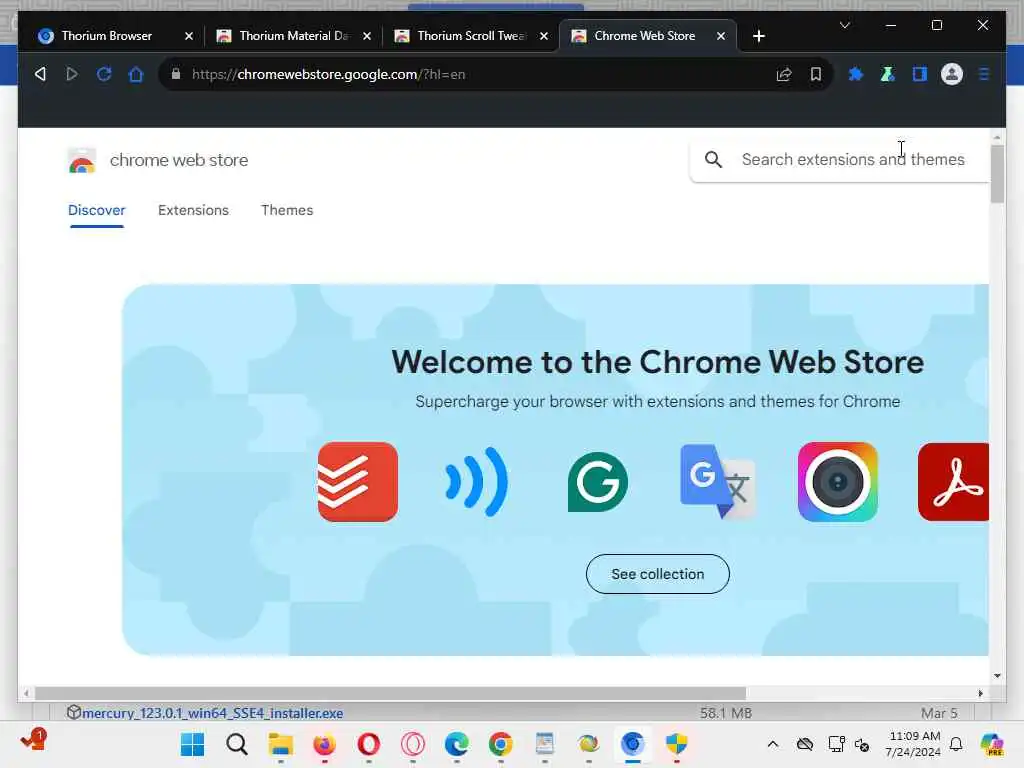This screenshot has width=1024, height=768.
Task: Close the Thorium Scroll Twea tab
Action: pos(543,36)
